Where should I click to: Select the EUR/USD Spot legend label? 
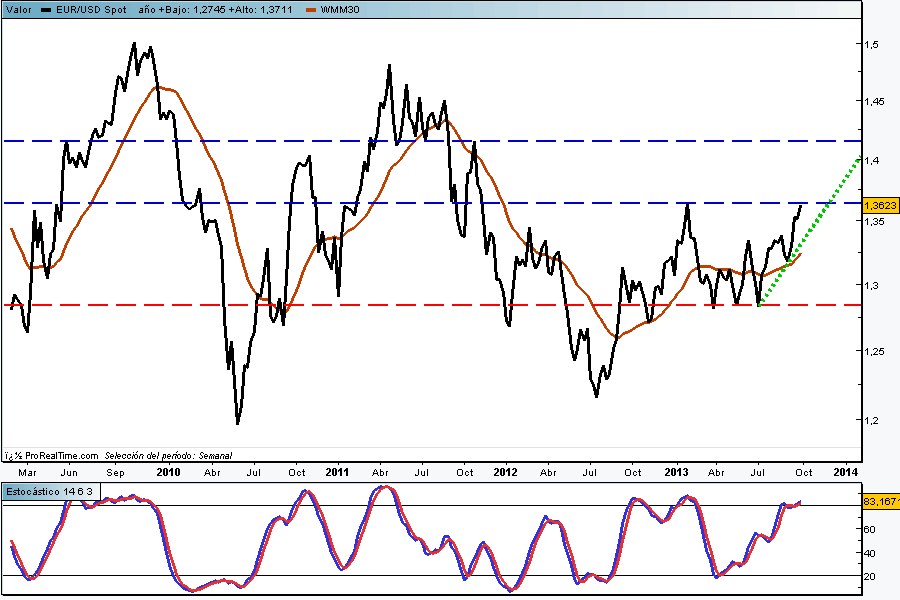click(90, 8)
